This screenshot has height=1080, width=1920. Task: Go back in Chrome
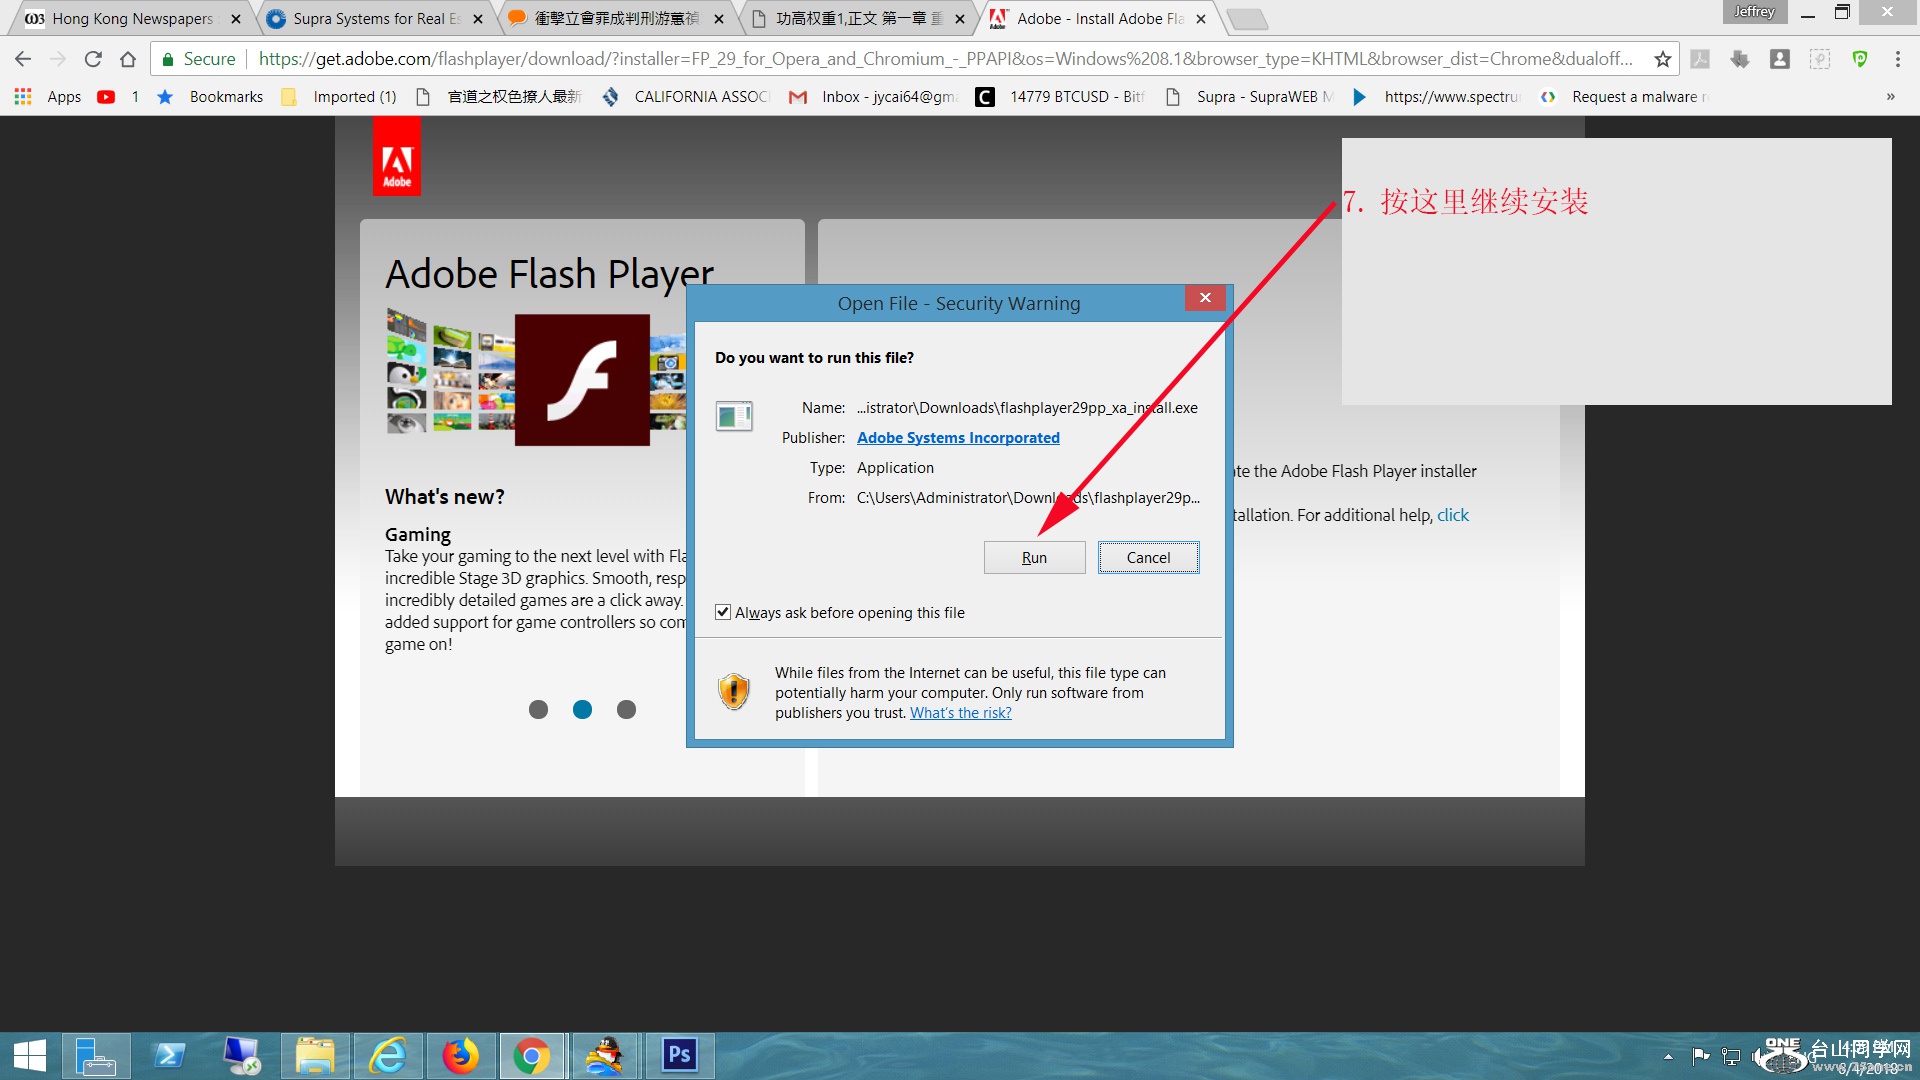point(23,59)
